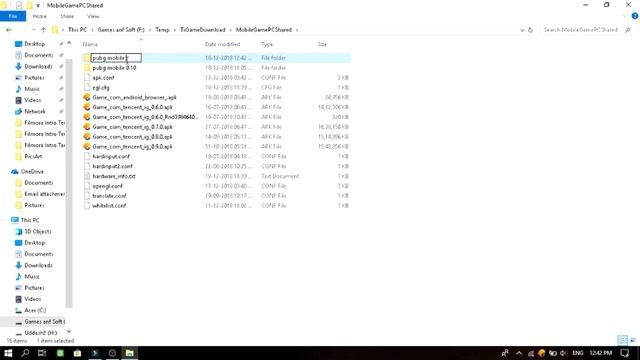Viewport: 640px width, 360px height.
Task: Open Action Center notifications icon
Action: [624, 353]
